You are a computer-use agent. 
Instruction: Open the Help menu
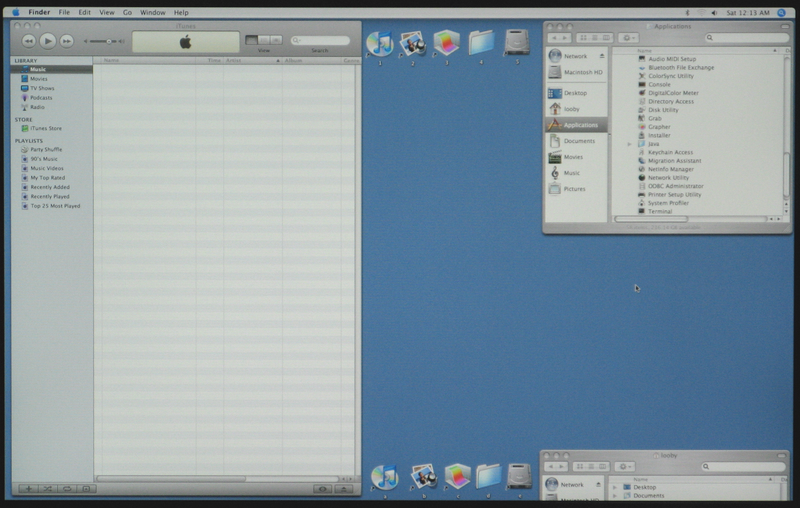coord(181,12)
